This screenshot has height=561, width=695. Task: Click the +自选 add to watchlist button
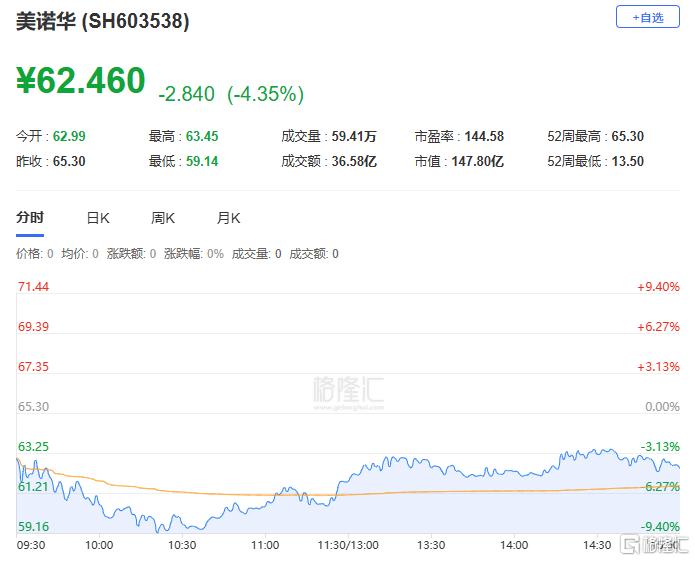(647, 17)
